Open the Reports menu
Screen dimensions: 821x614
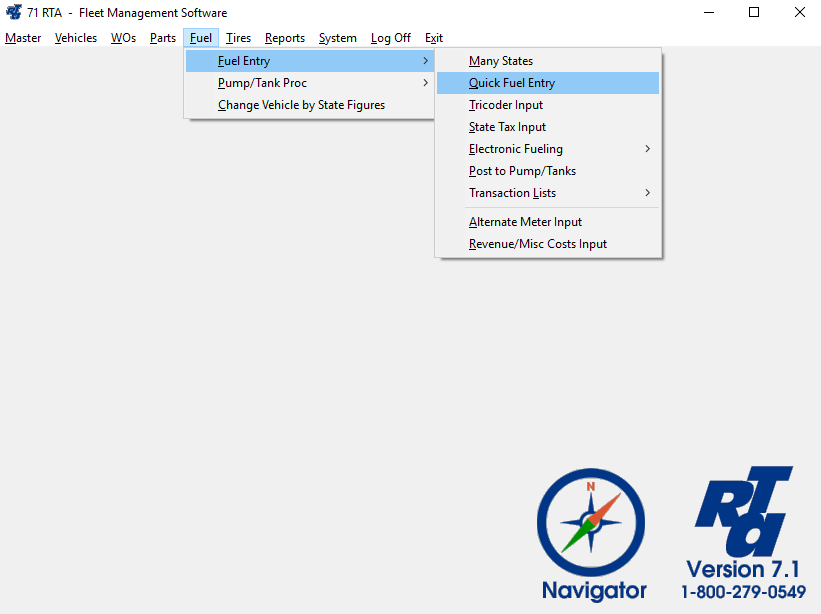[285, 38]
